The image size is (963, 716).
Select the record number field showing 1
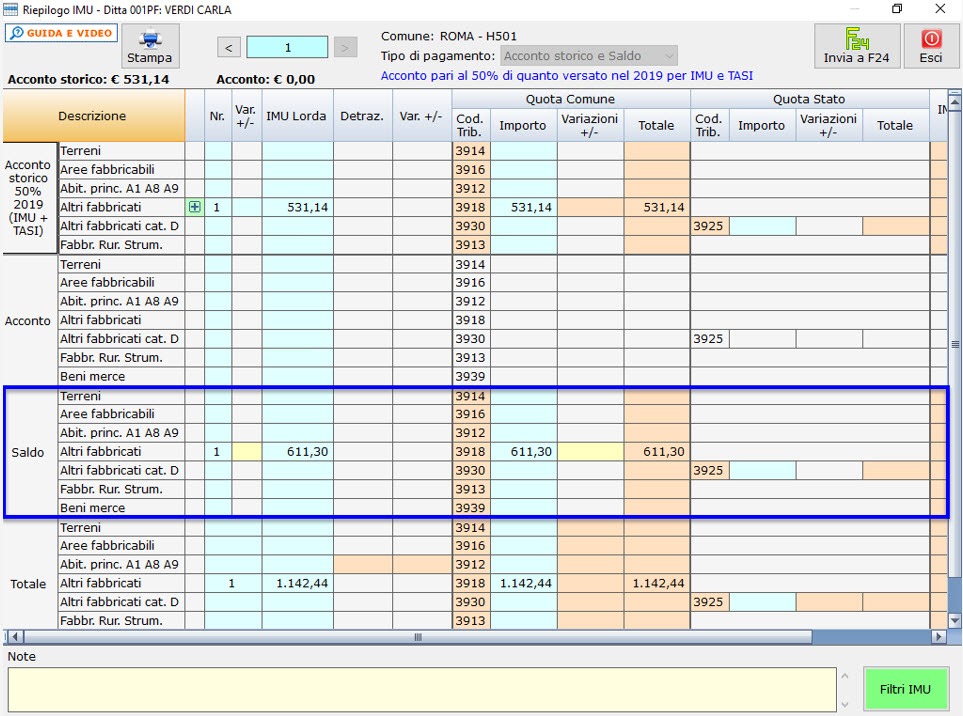coord(287,47)
